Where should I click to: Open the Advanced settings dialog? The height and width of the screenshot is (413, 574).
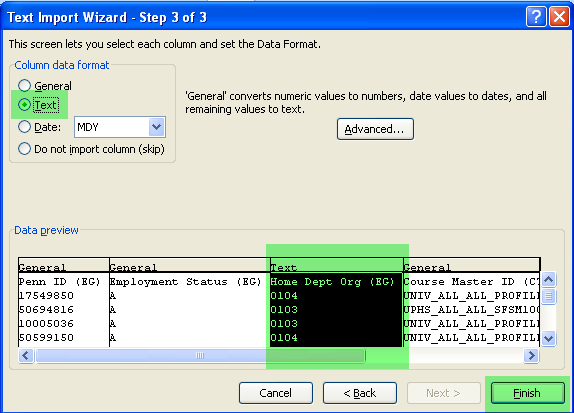[x=375, y=129]
